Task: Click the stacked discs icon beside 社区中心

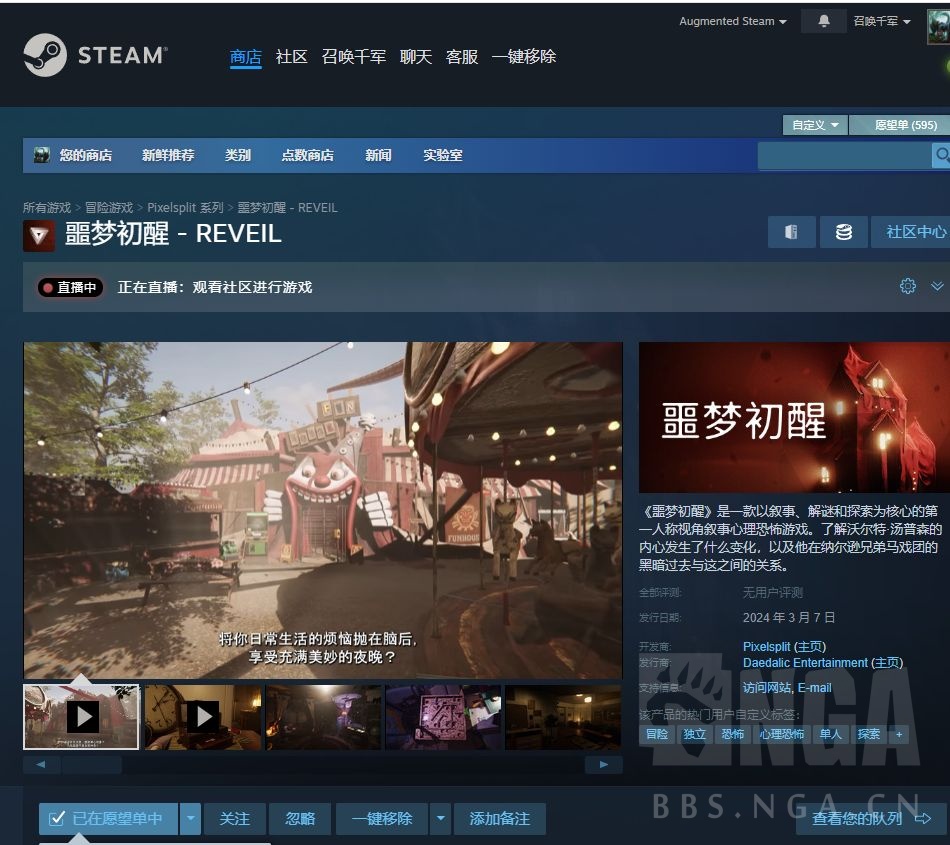Action: [843, 231]
